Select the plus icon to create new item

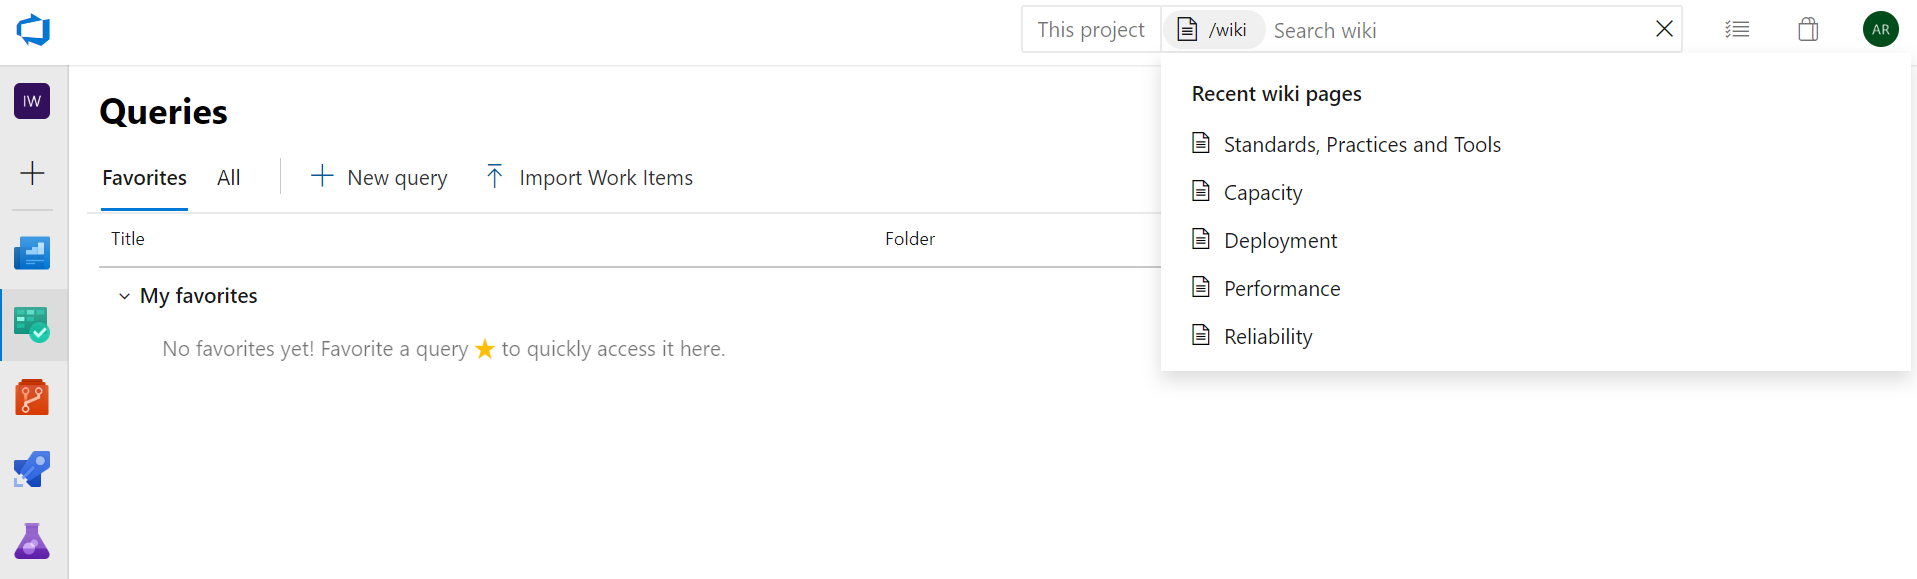32,172
